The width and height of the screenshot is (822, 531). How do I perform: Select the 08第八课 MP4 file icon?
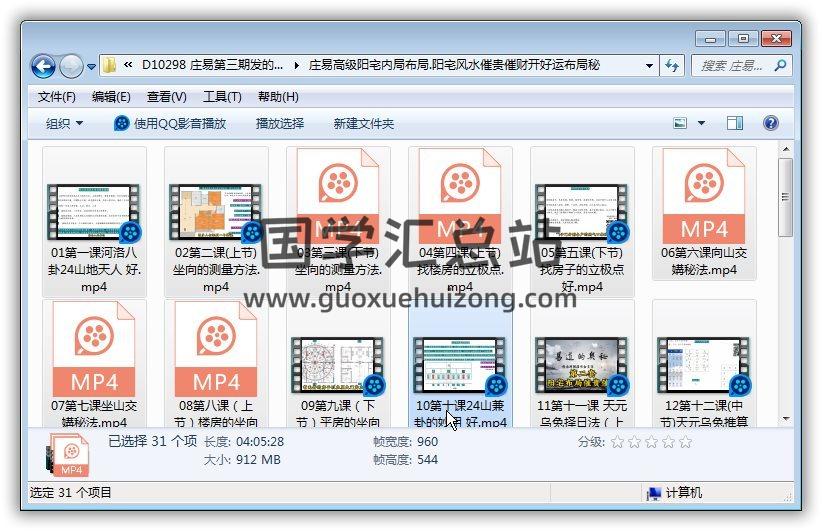click(x=216, y=350)
